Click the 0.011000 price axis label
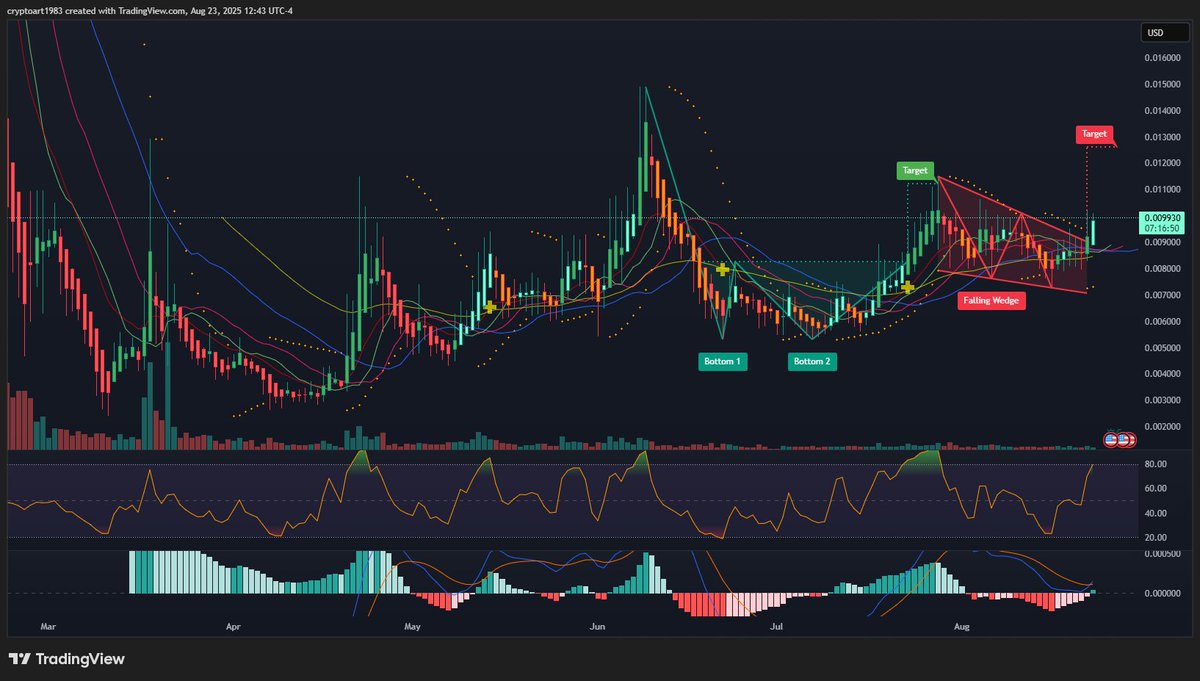This screenshot has width=1200, height=681. click(x=1163, y=189)
